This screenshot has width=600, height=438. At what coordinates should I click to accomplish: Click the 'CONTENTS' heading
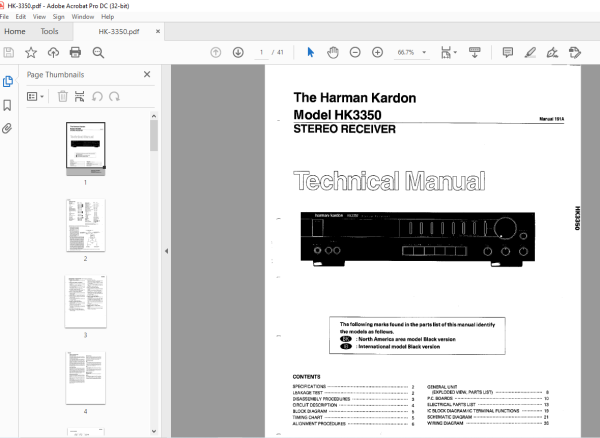coord(306,377)
